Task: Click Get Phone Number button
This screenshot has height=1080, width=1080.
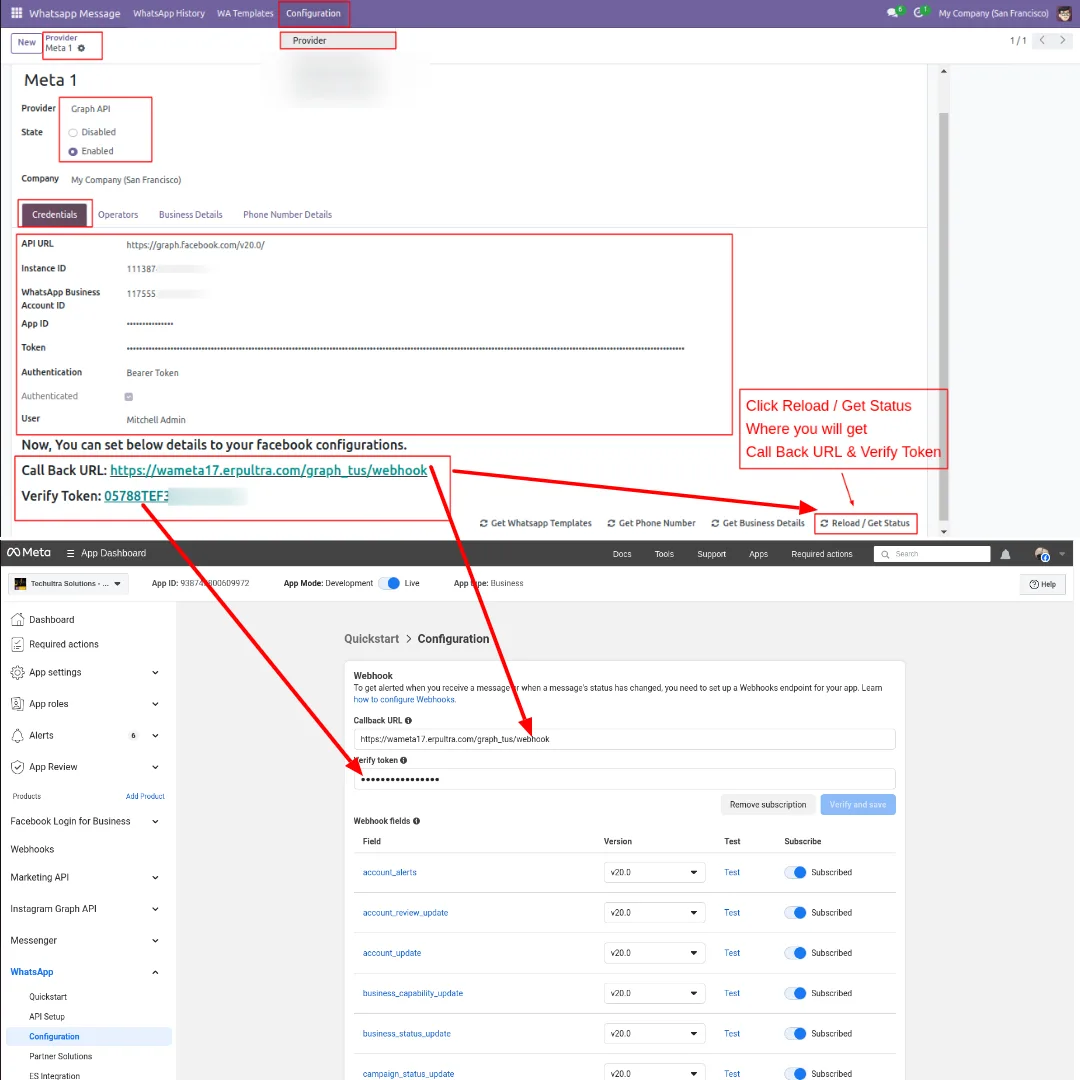Action: tap(651, 523)
